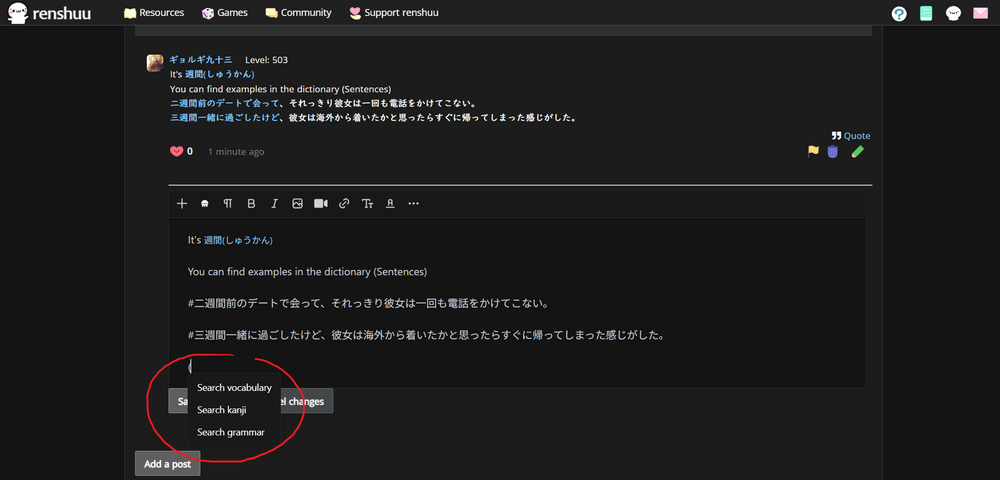
Task: Open the Community menu
Action: (x=298, y=13)
